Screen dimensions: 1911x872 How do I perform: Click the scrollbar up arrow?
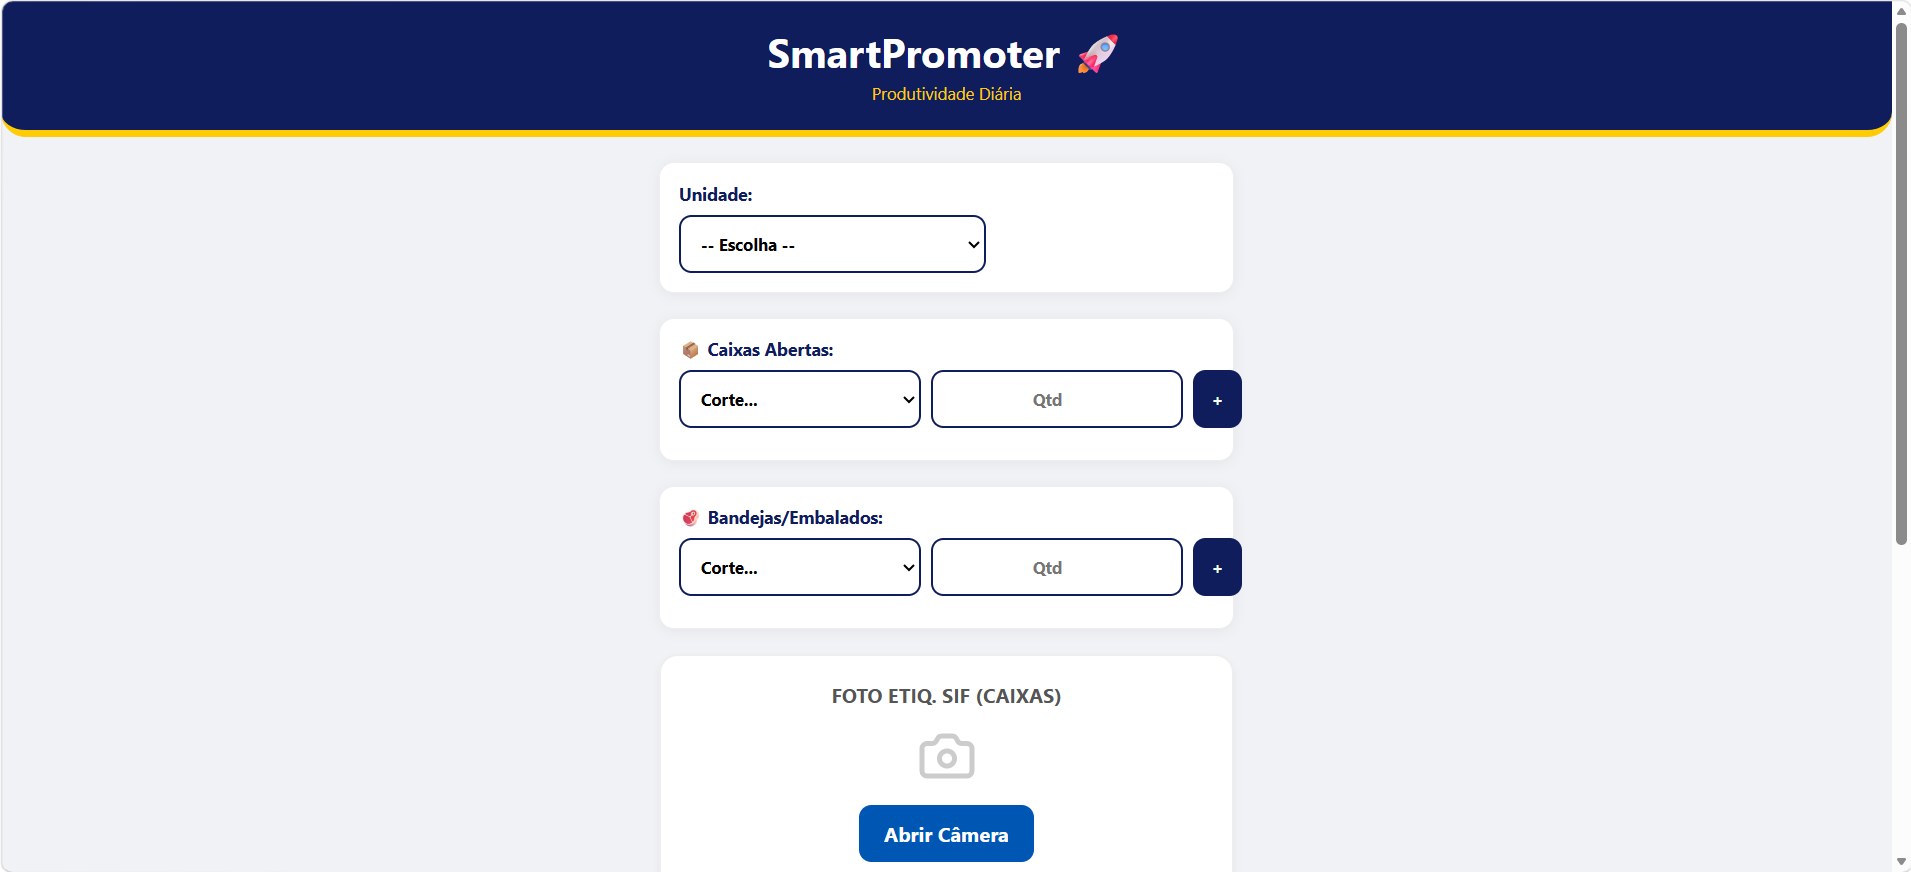1900,10
